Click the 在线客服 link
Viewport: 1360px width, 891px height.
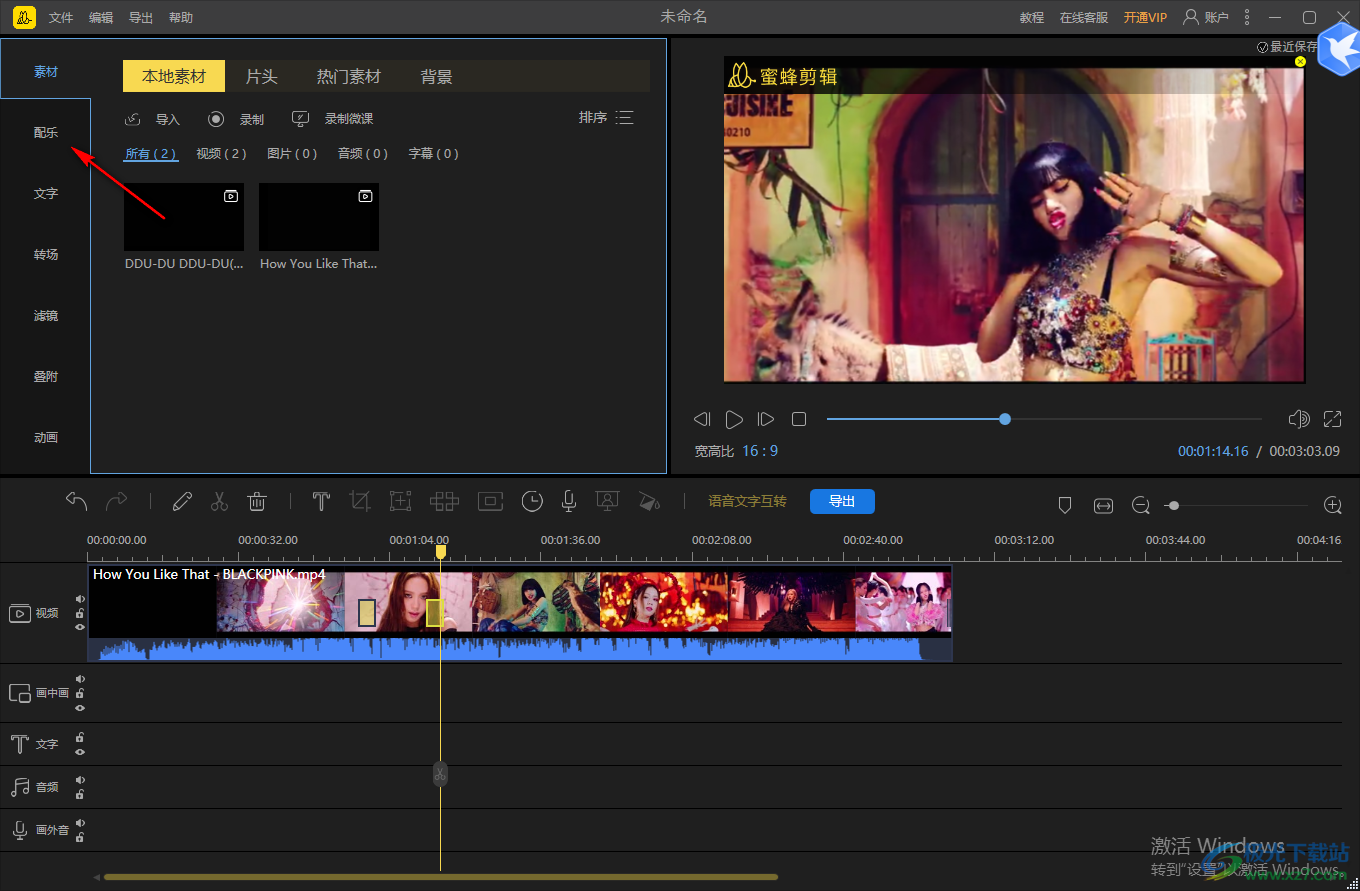pos(1084,18)
